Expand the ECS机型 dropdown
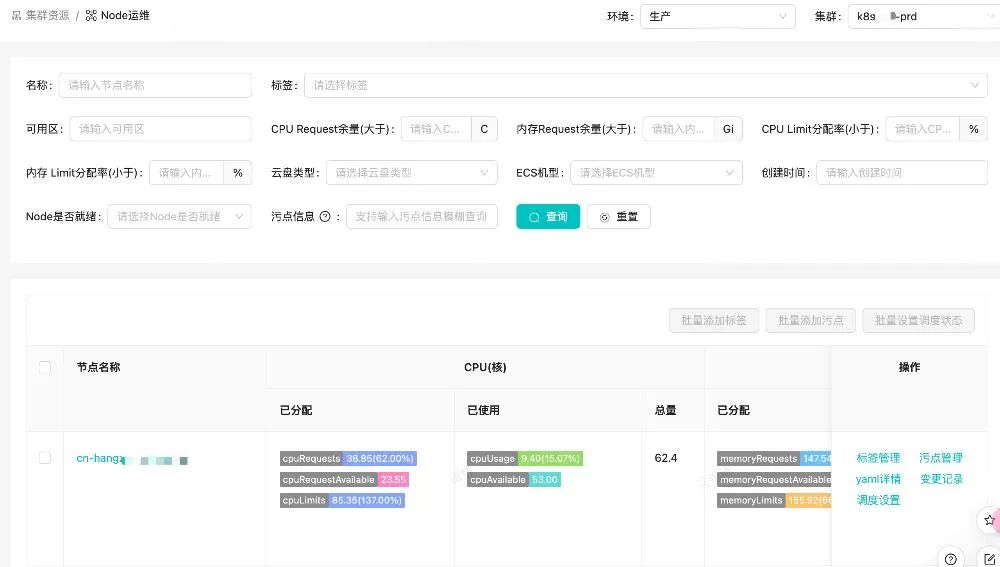Screen dimensions: 1000x567 pyautogui.click(x=656, y=173)
